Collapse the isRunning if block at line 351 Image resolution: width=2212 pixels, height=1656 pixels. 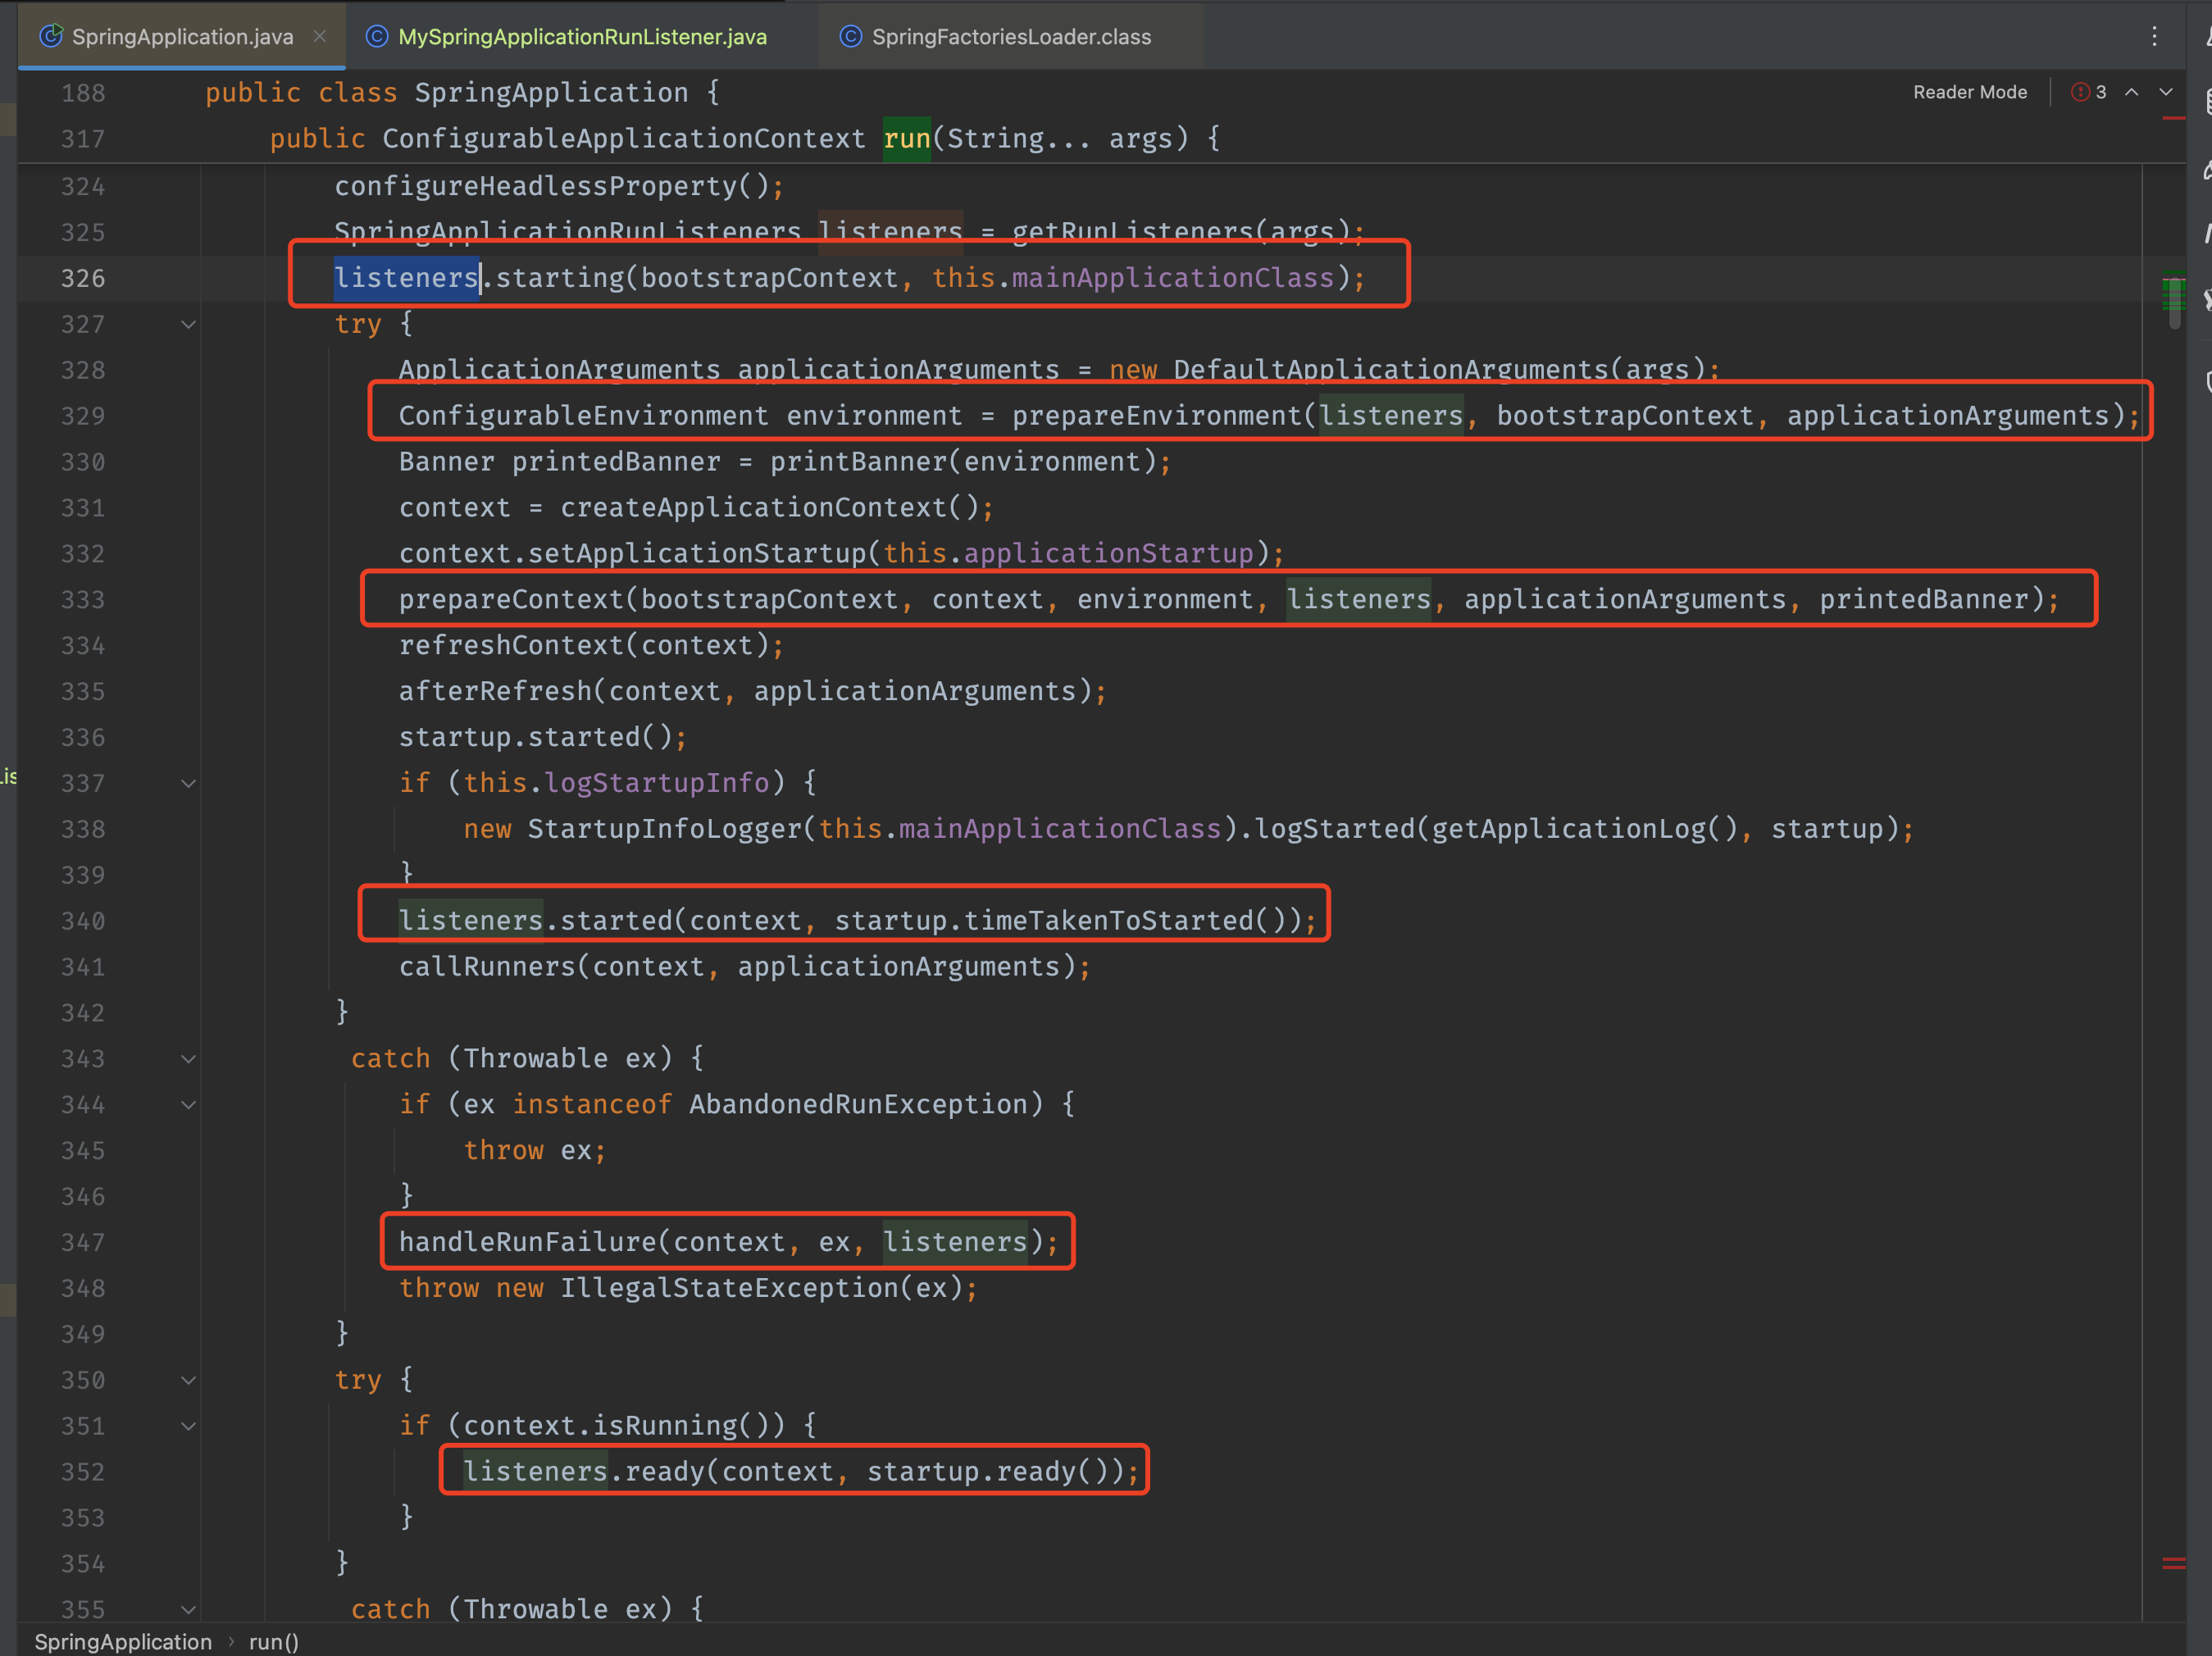[x=188, y=1426]
